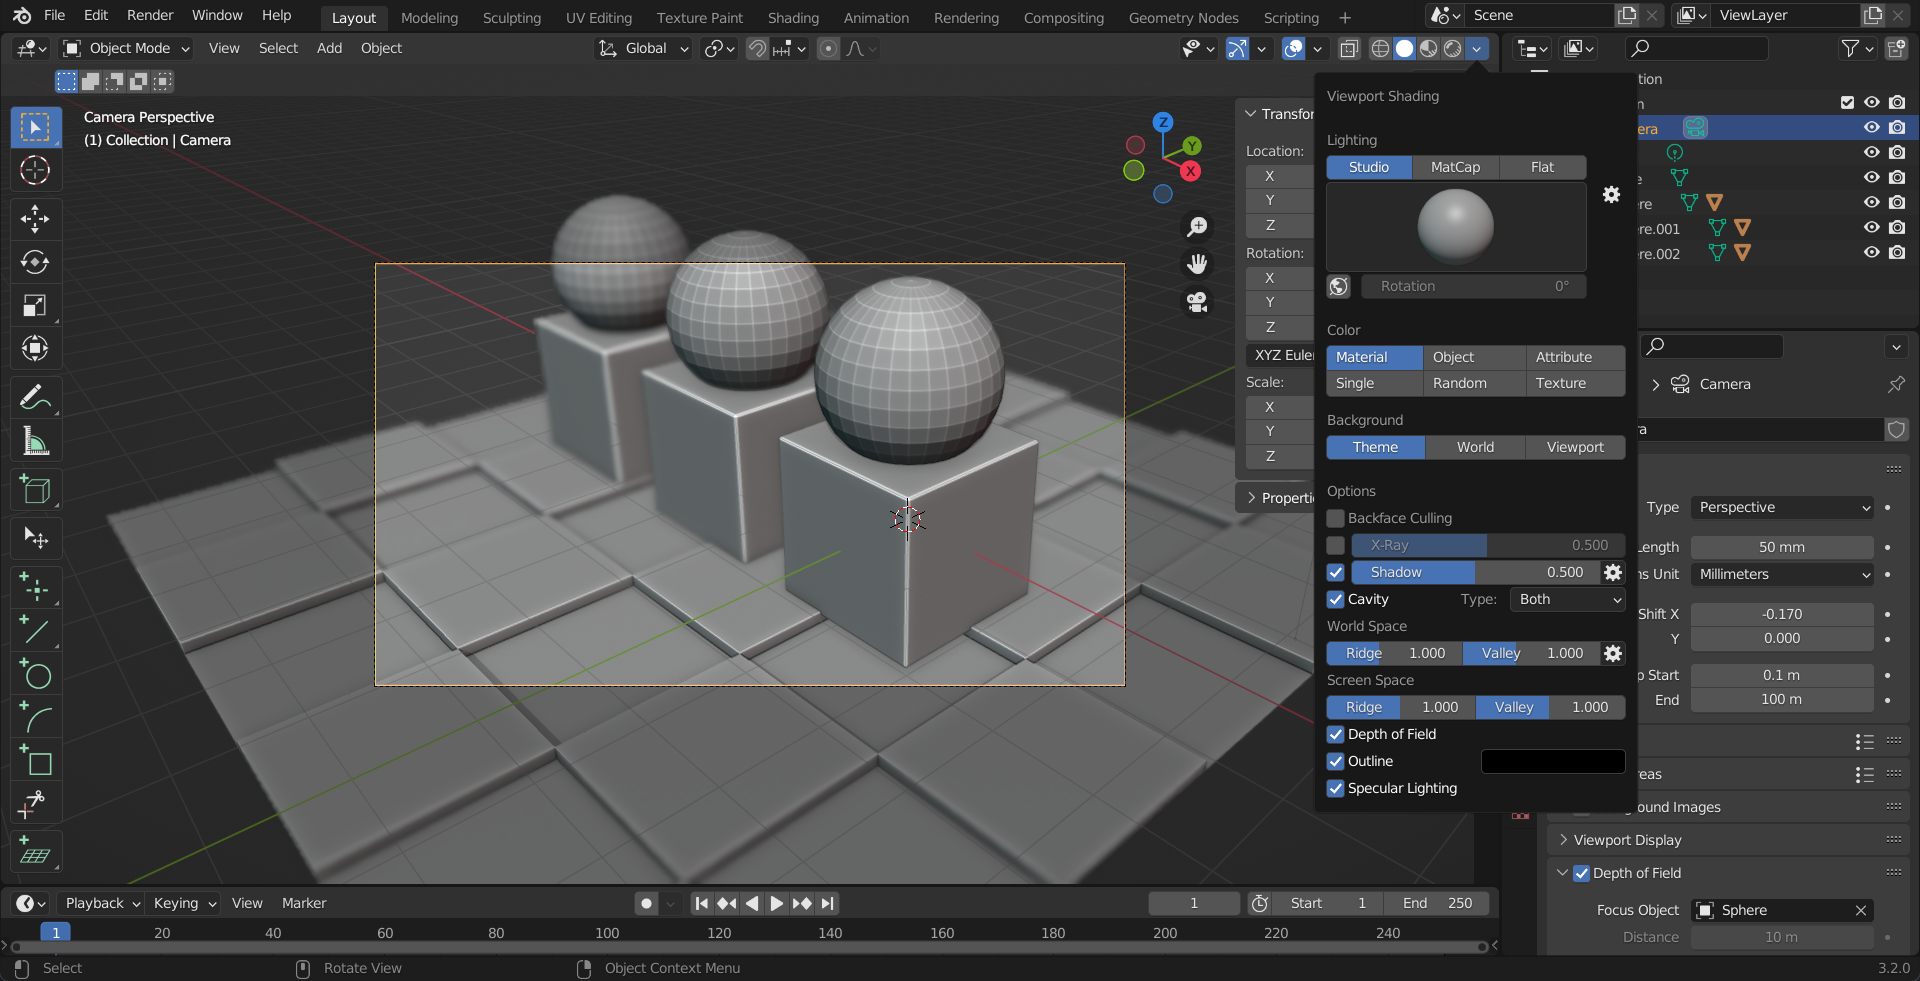Activate the Move tool
This screenshot has width=1920, height=981.
(x=35, y=218)
